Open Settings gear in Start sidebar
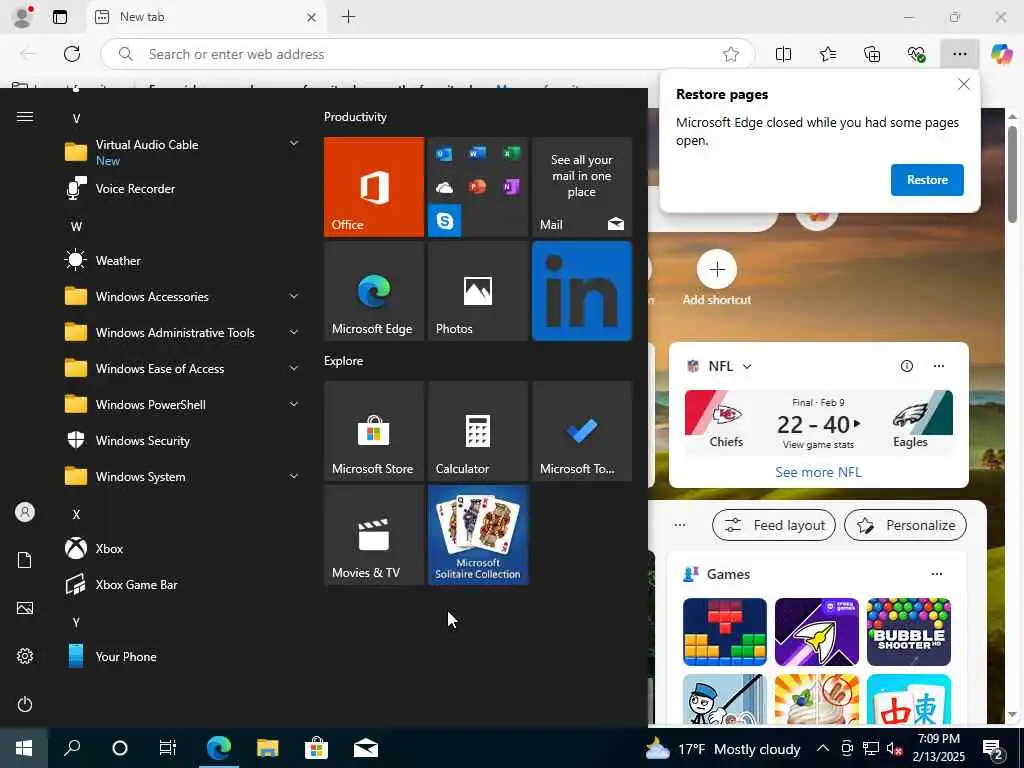 pyautogui.click(x=25, y=656)
